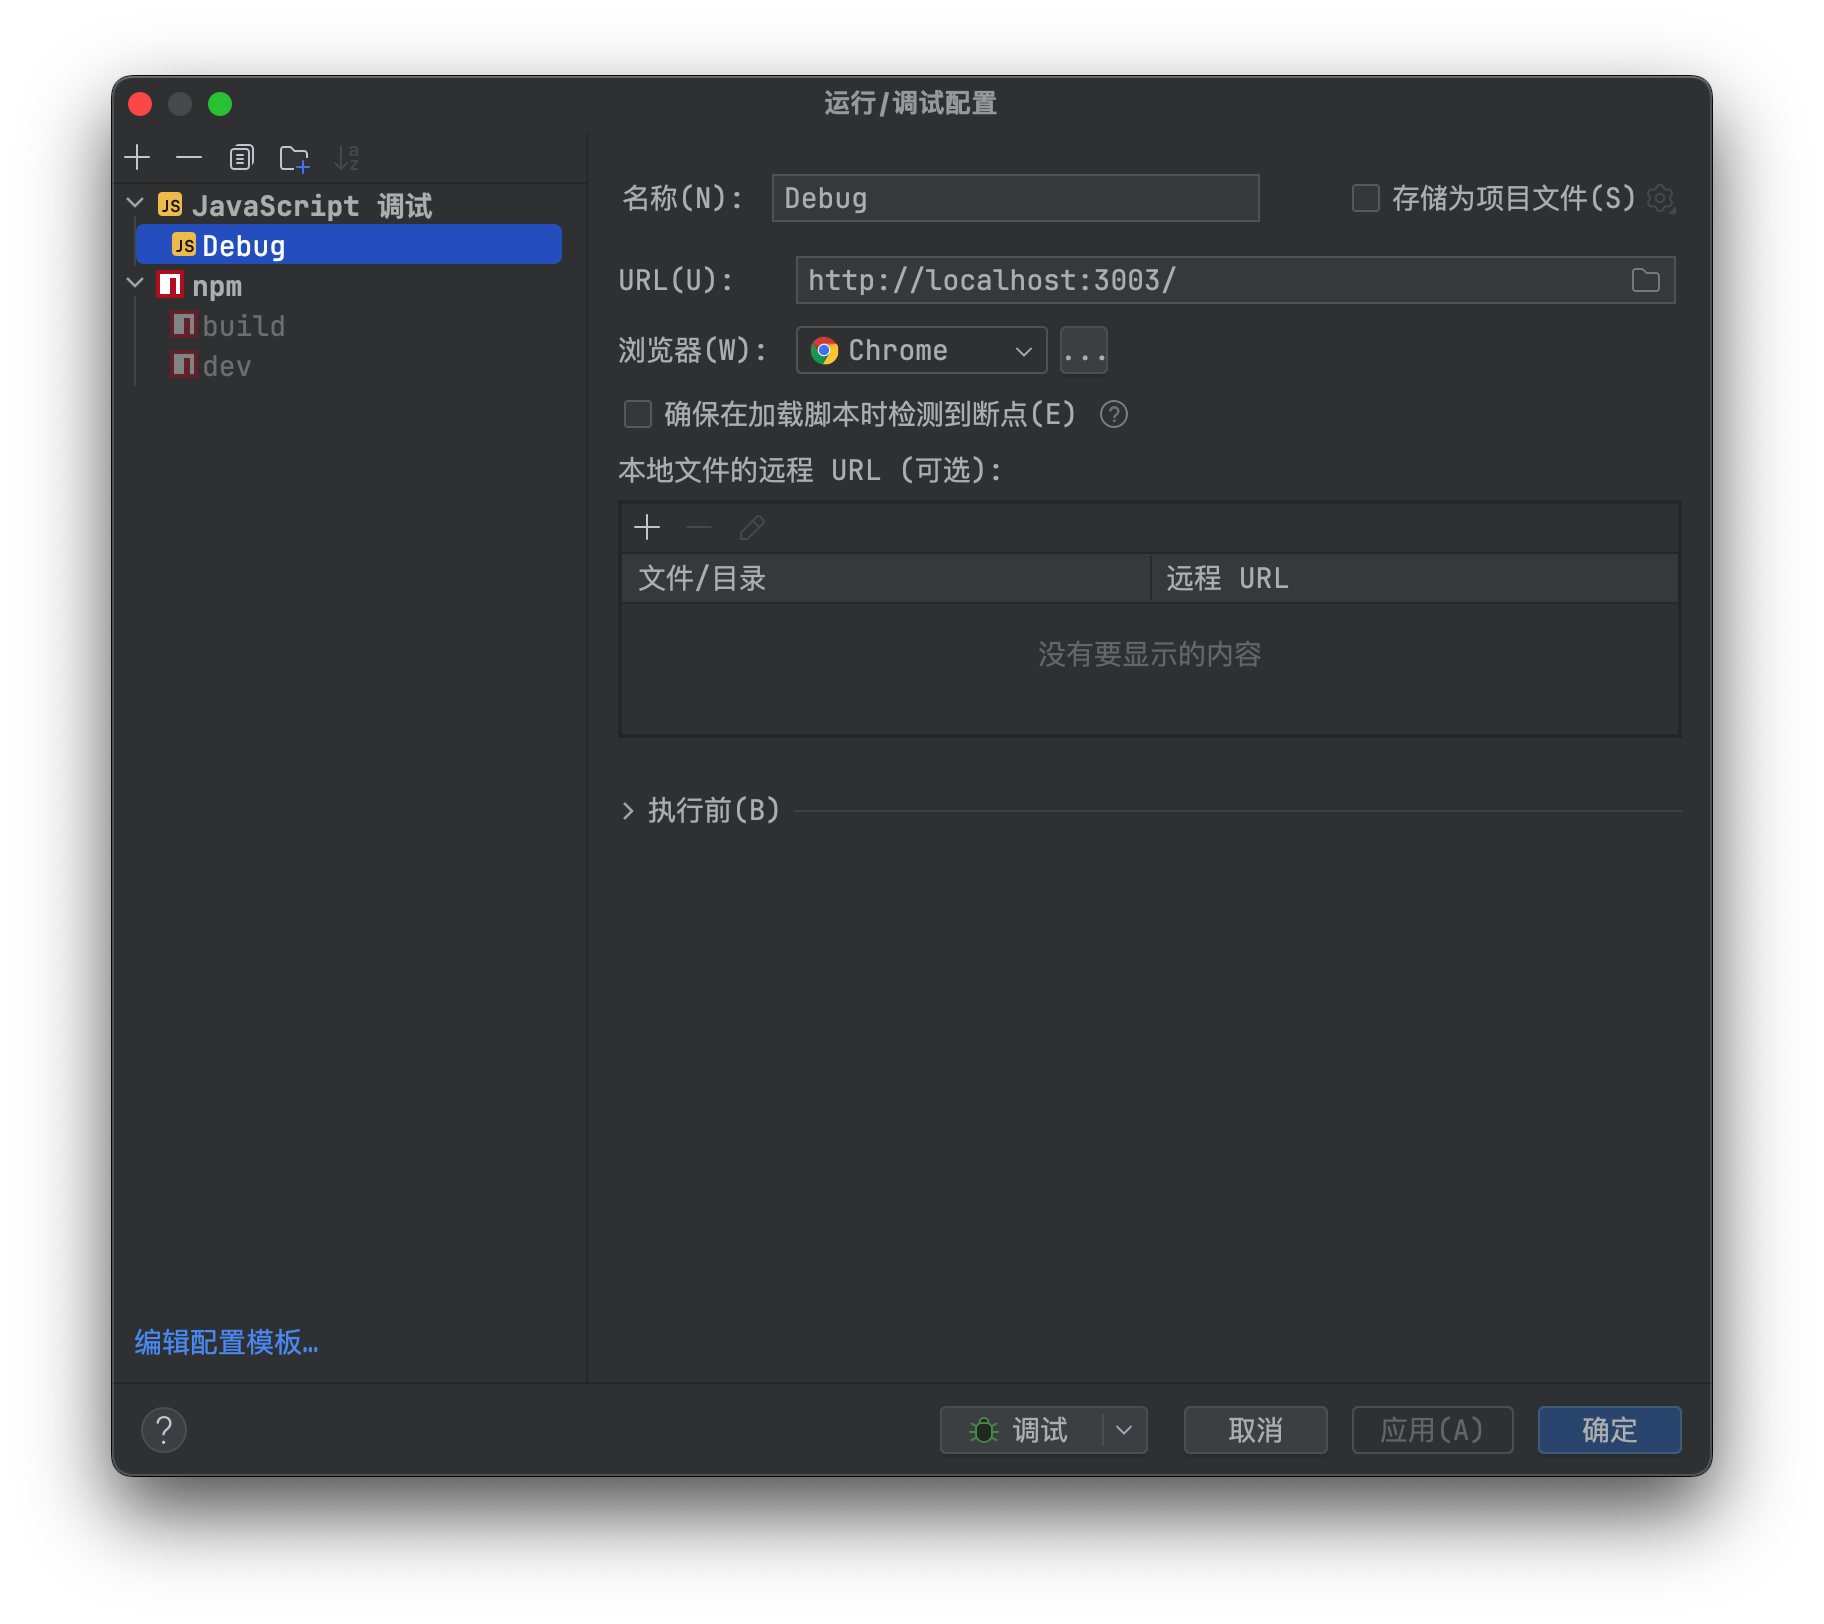1824x1624 pixels.
Task: Click the new folder icon in toolbar
Action: (294, 158)
